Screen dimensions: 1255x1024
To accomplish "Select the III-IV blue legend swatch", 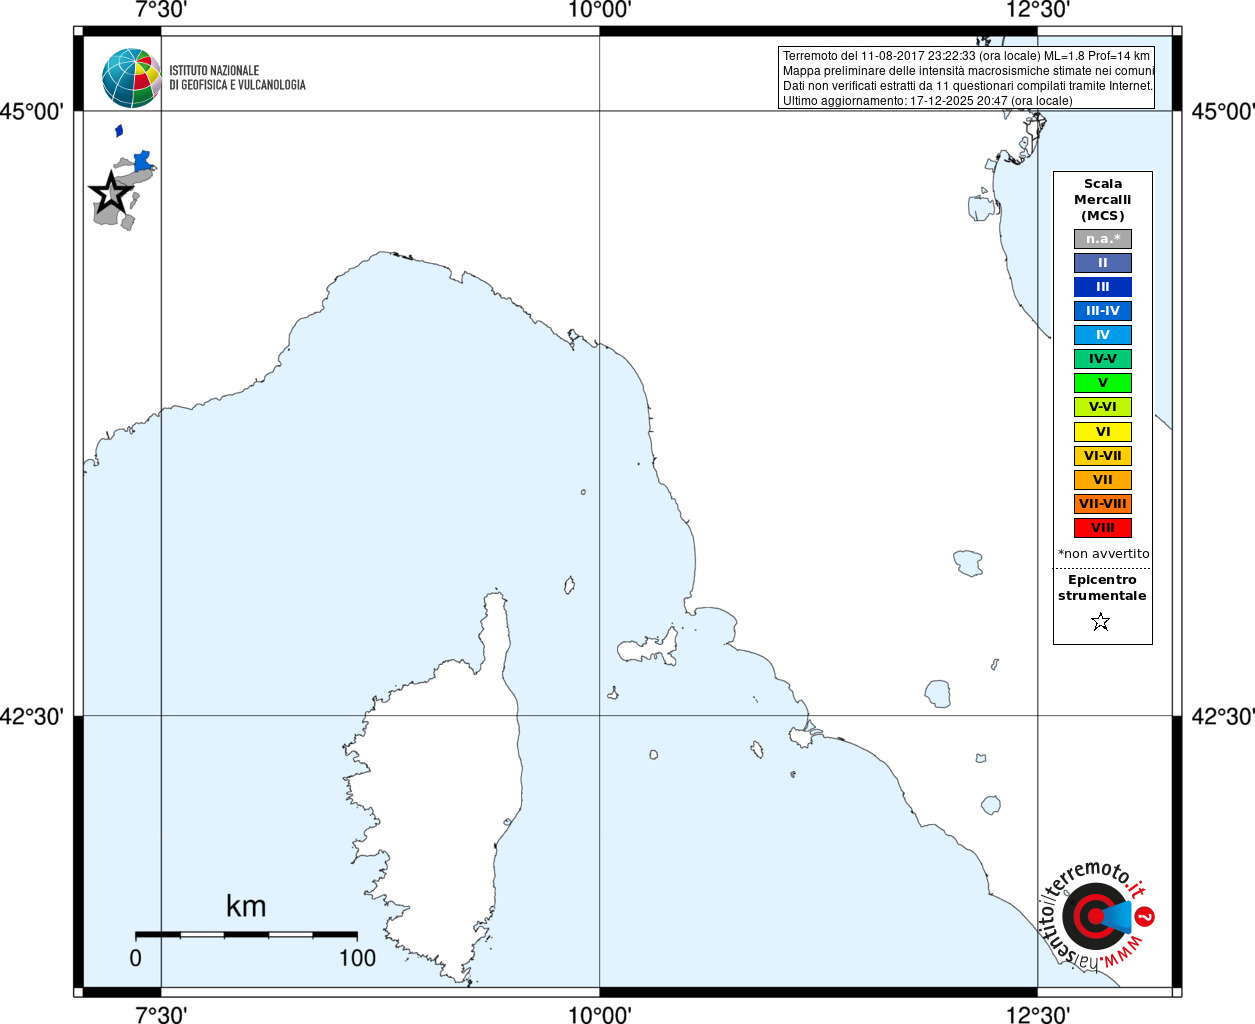I will click(1103, 311).
